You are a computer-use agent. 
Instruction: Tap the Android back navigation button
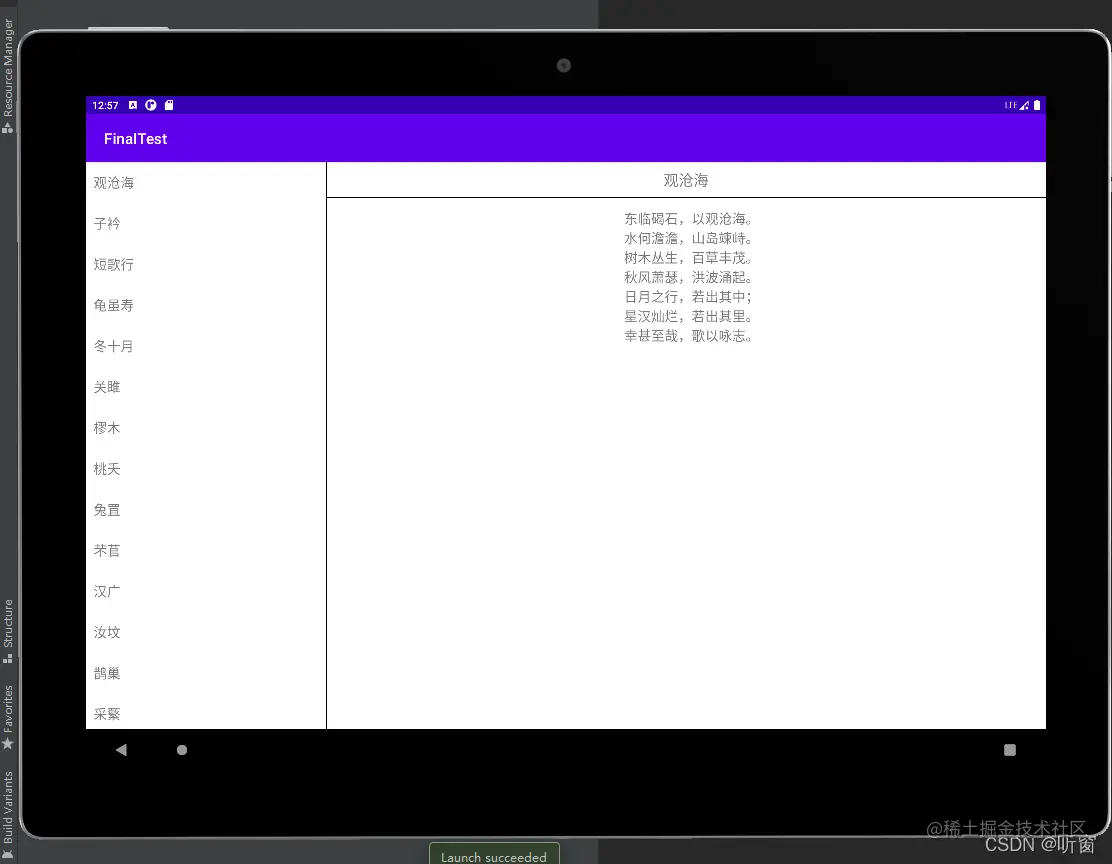(121, 750)
